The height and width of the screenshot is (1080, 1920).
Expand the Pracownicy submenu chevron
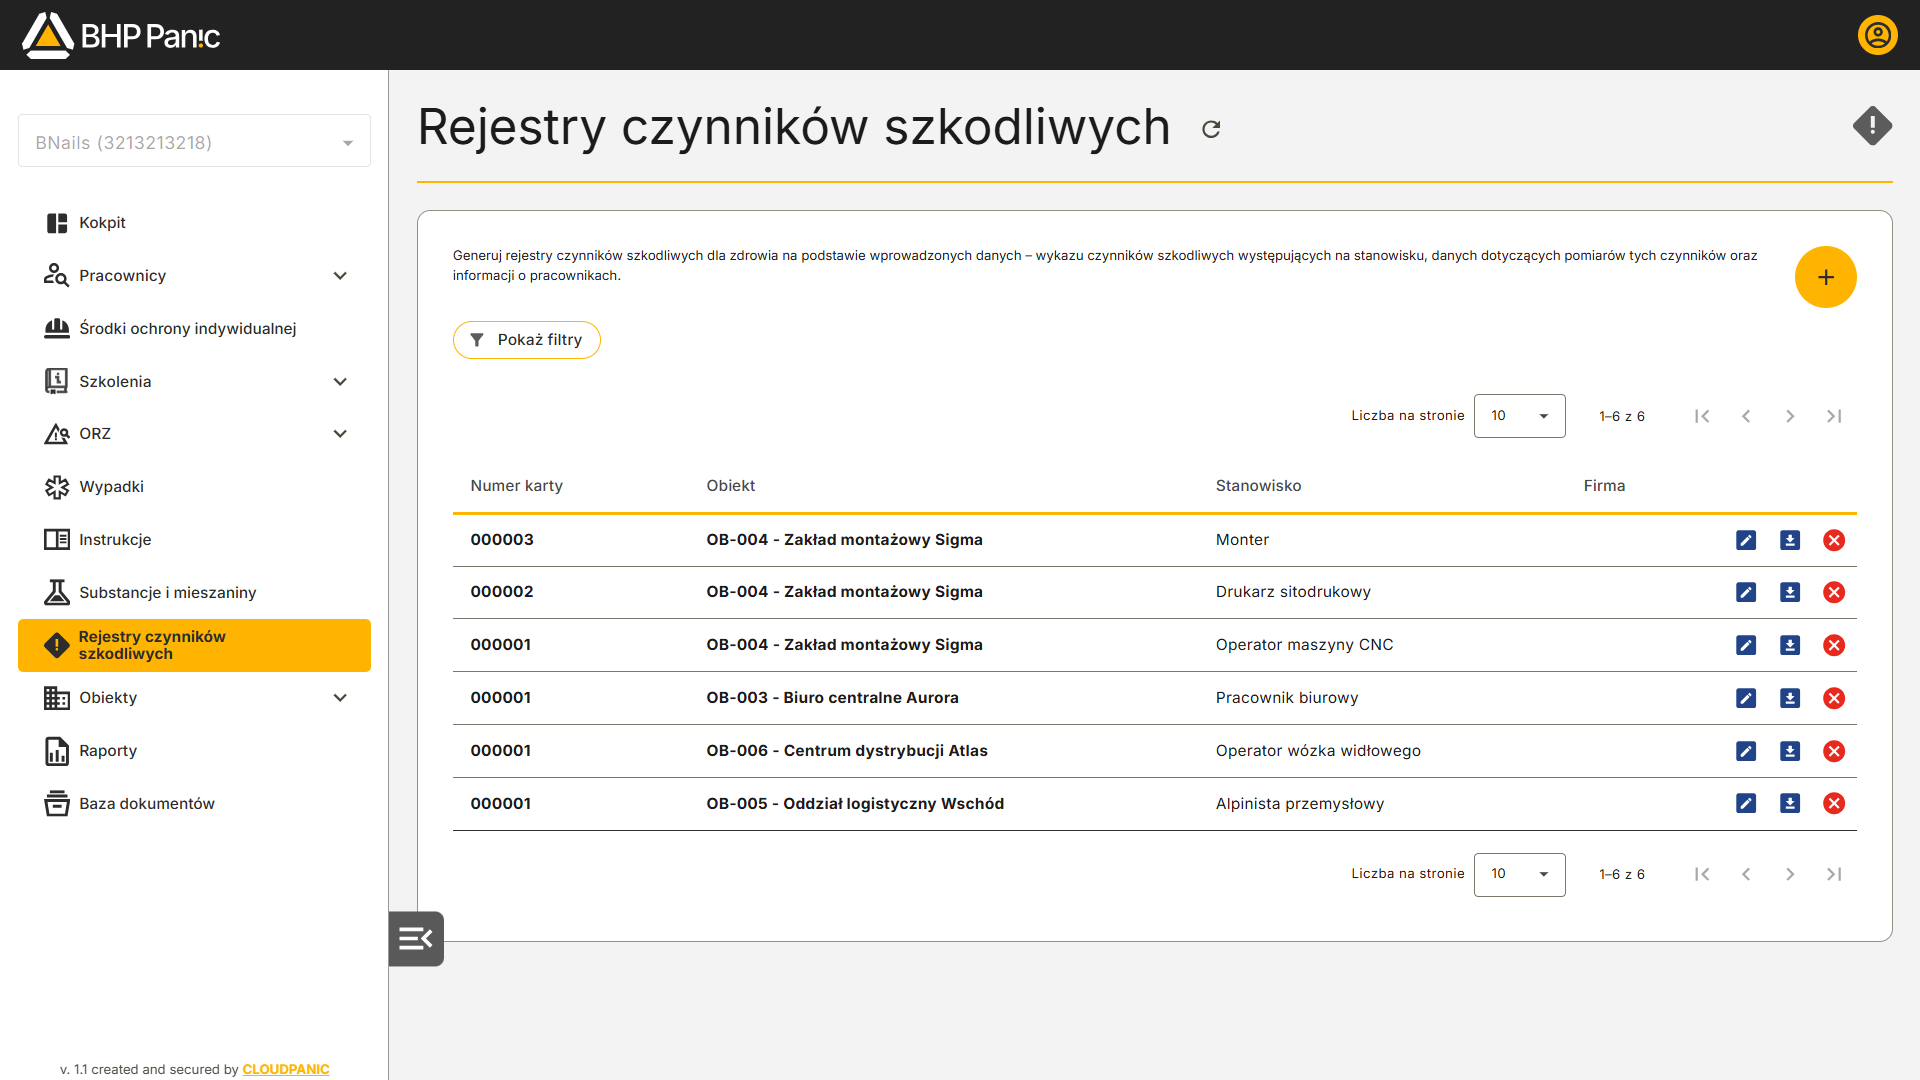(340, 276)
